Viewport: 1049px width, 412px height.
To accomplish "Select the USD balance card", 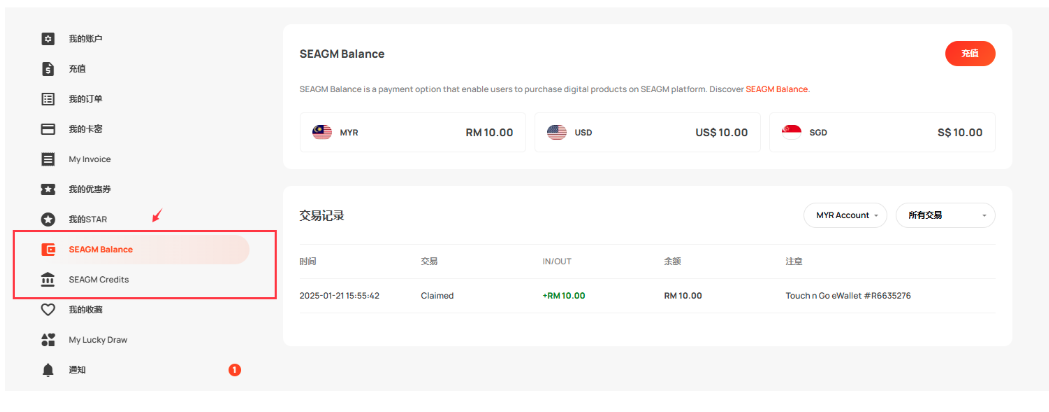I will pos(647,132).
